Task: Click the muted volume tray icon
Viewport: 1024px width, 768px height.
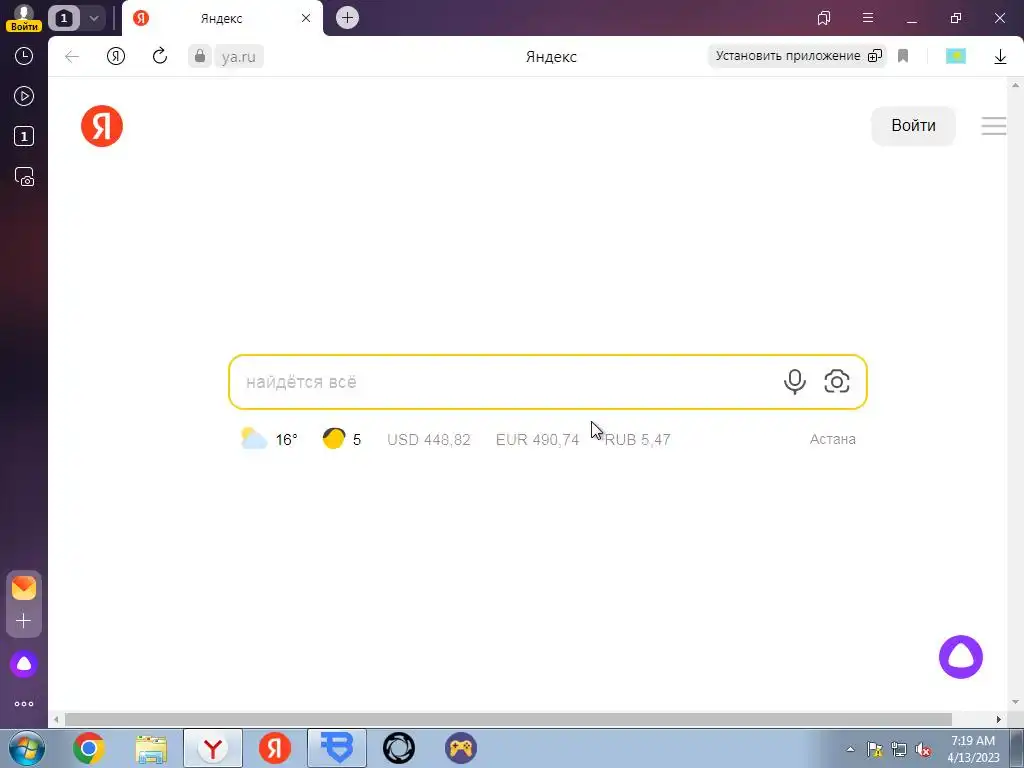Action: pyautogui.click(x=923, y=750)
